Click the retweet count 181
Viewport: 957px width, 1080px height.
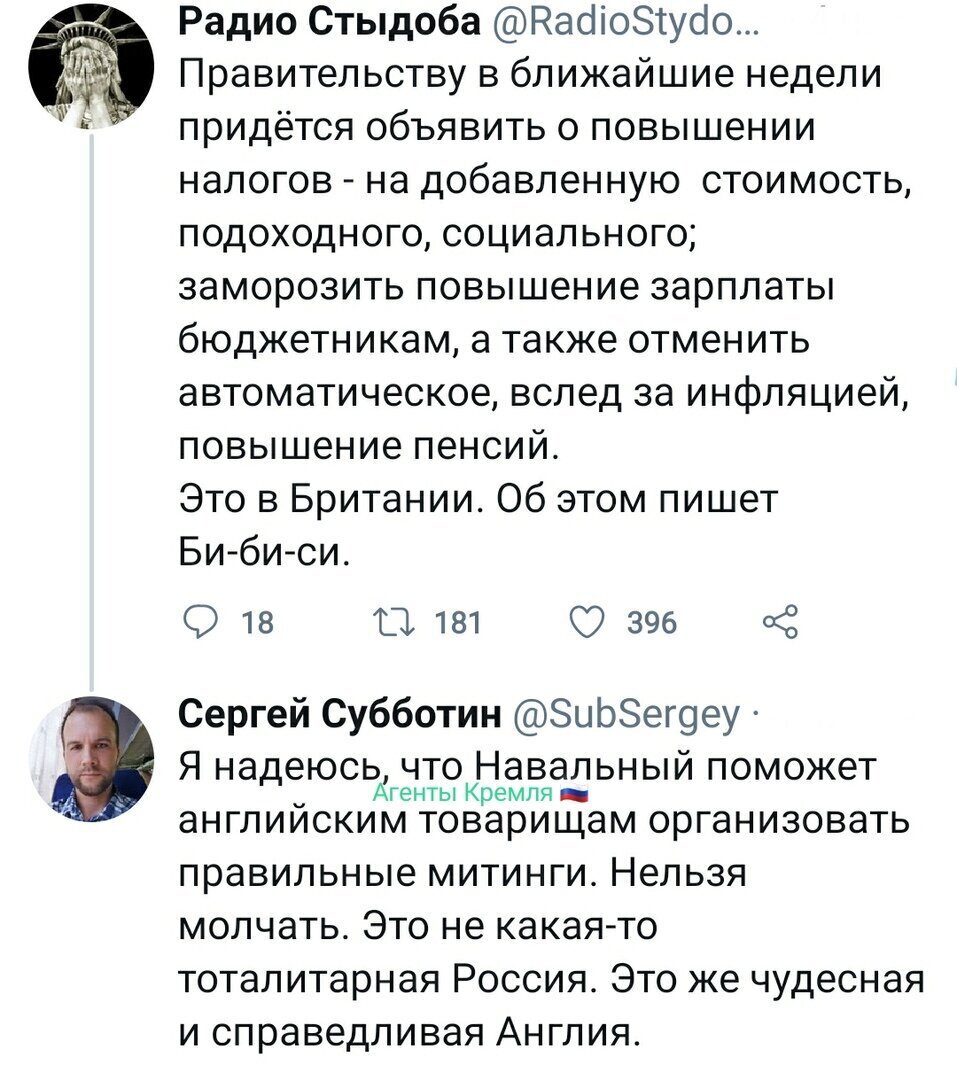pyautogui.click(x=457, y=623)
